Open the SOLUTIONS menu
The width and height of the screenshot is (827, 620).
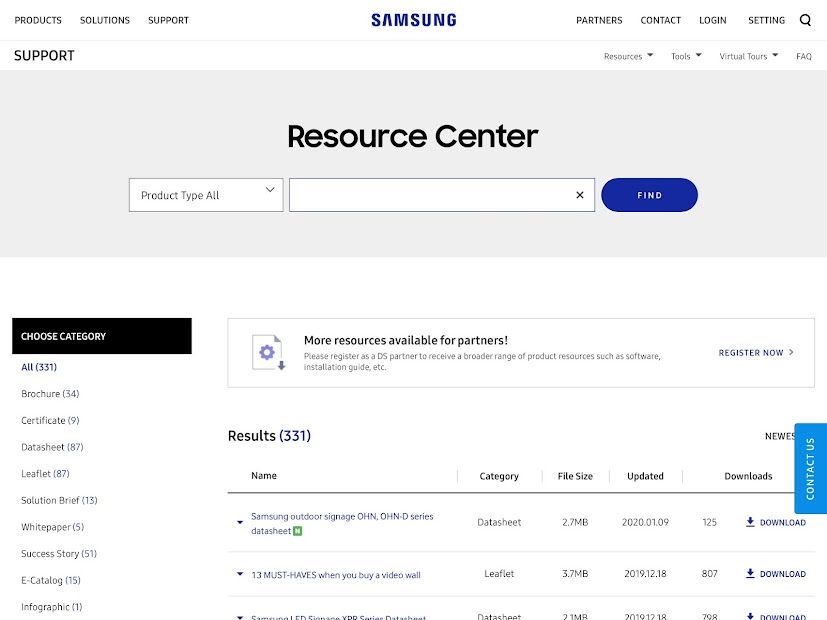click(104, 19)
